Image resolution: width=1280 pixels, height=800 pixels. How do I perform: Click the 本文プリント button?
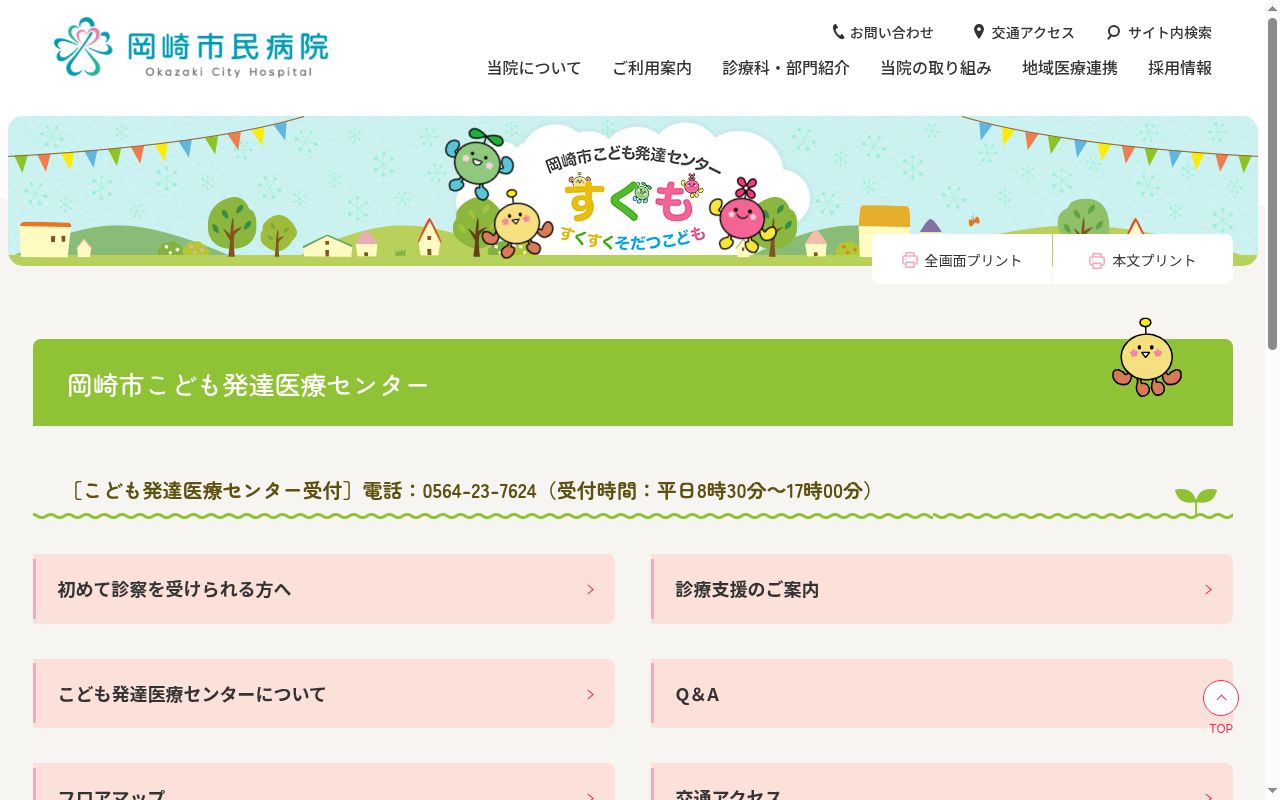1143,260
